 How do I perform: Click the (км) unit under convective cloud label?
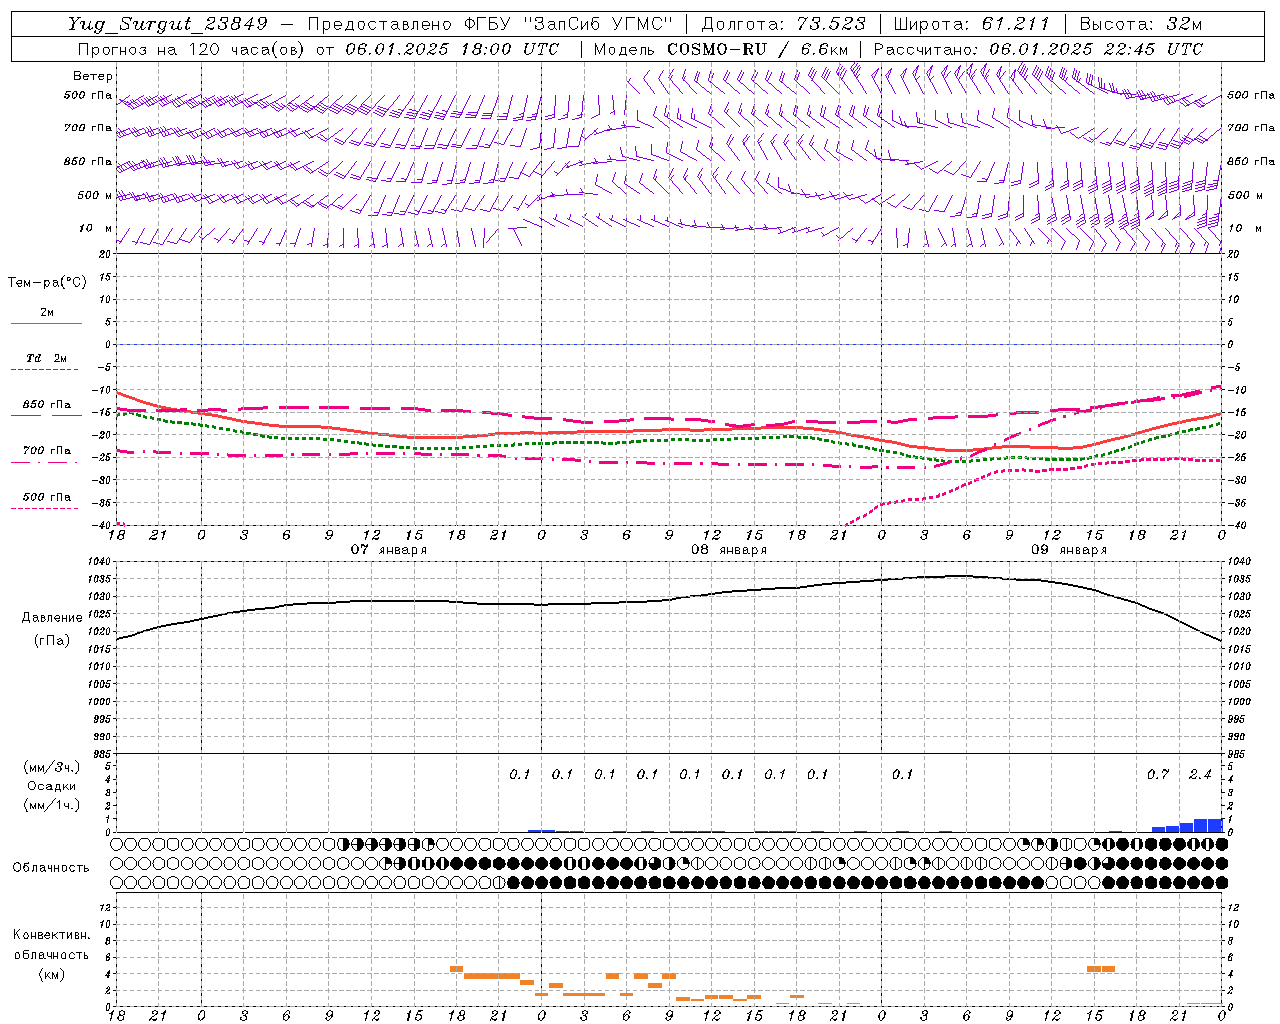51,974
